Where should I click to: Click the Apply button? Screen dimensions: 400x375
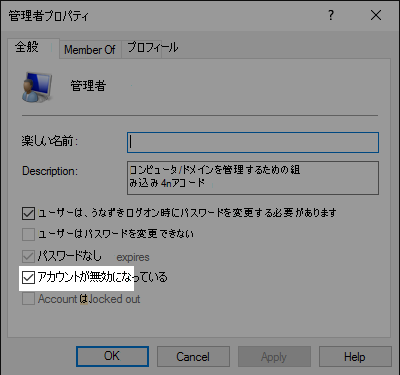[274, 356]
